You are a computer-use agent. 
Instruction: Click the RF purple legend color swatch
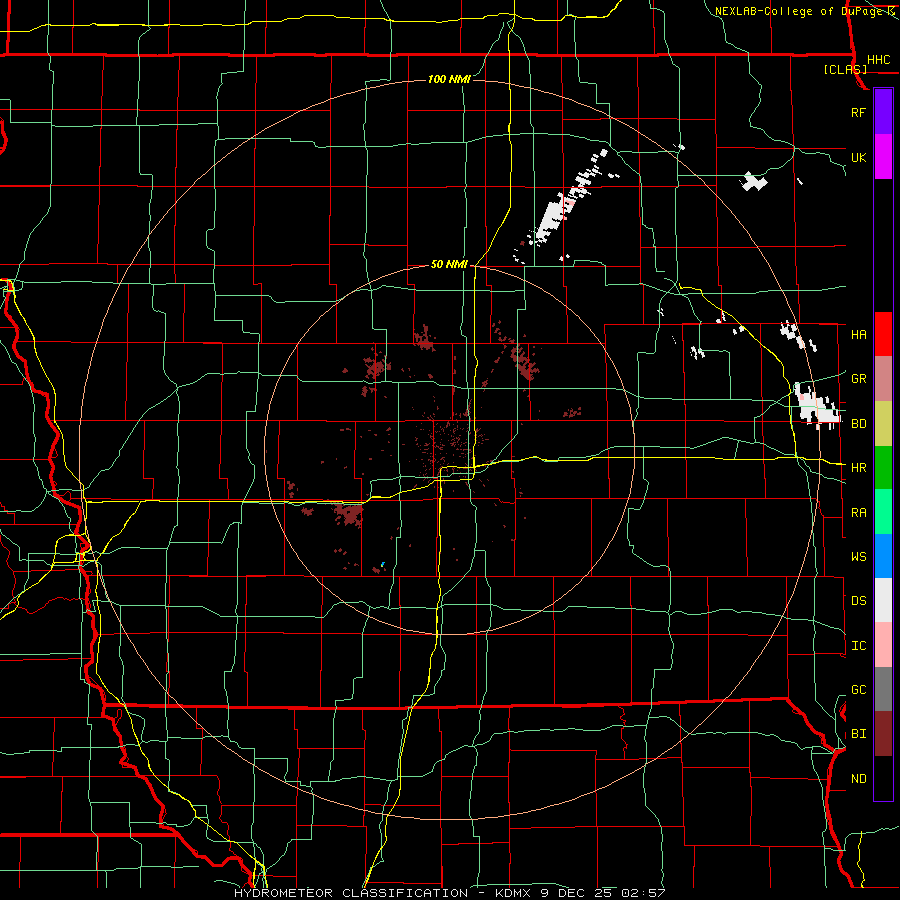883,111
